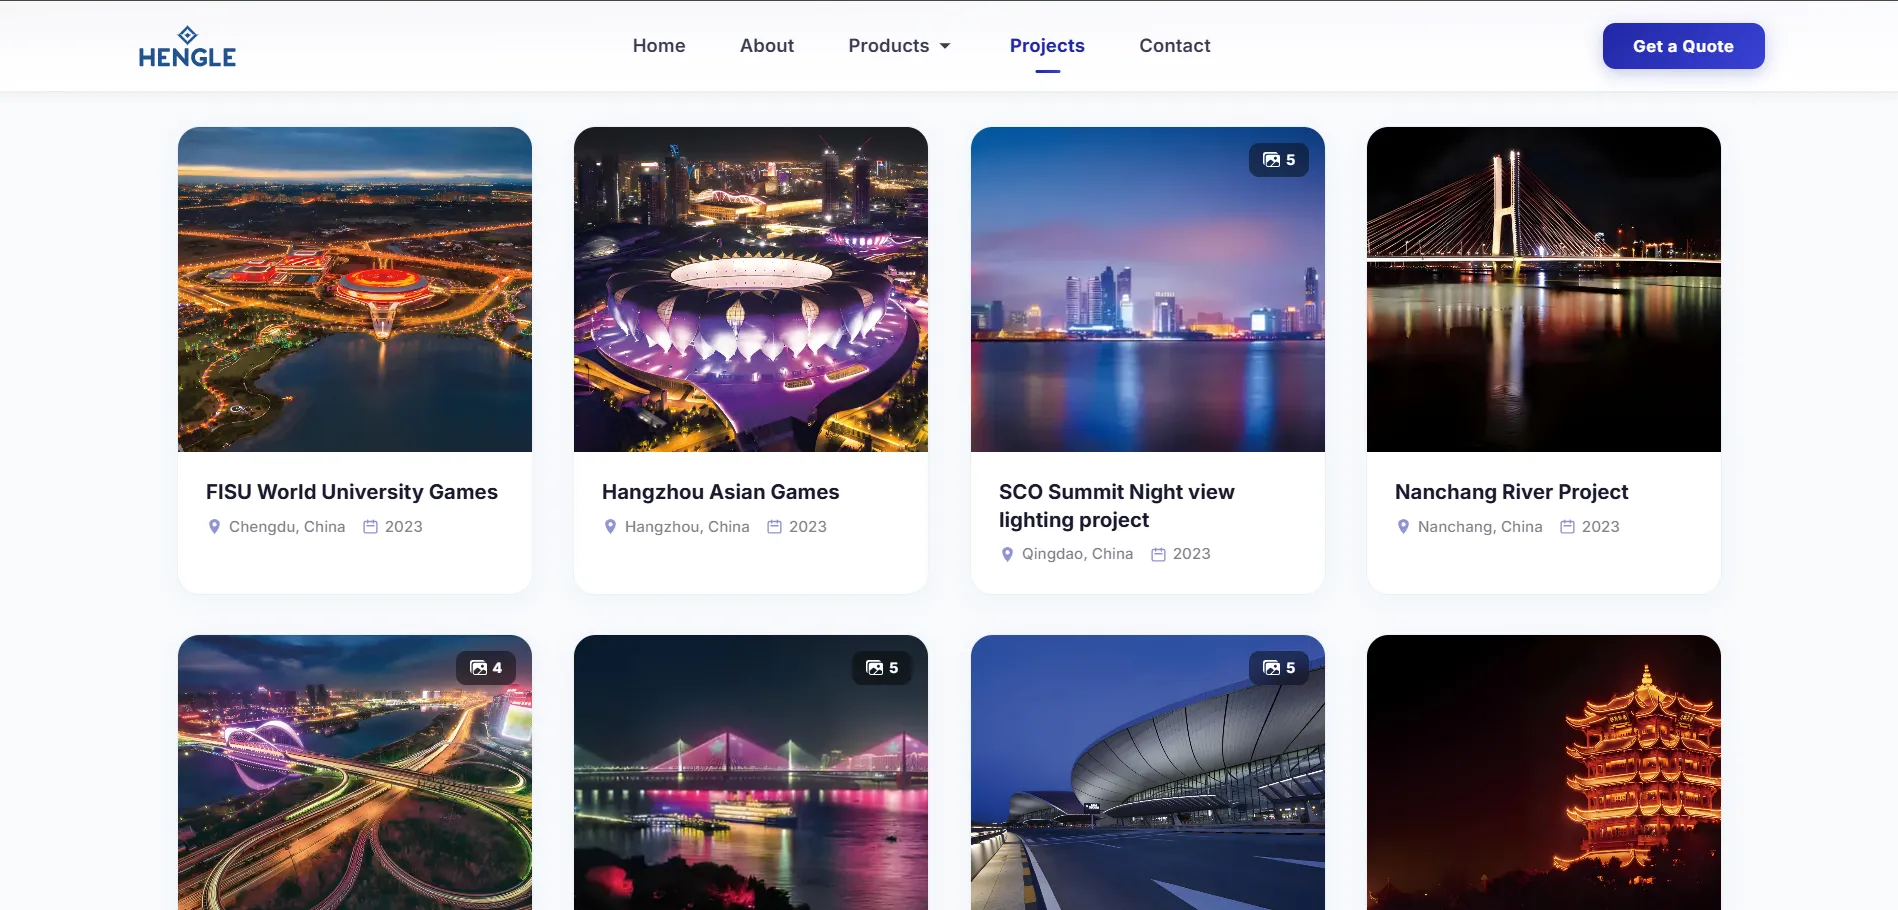Open Hangzhou Asian Games title link
The width and height of the screenshot is (1898, 910).
[x=721, y=492]
